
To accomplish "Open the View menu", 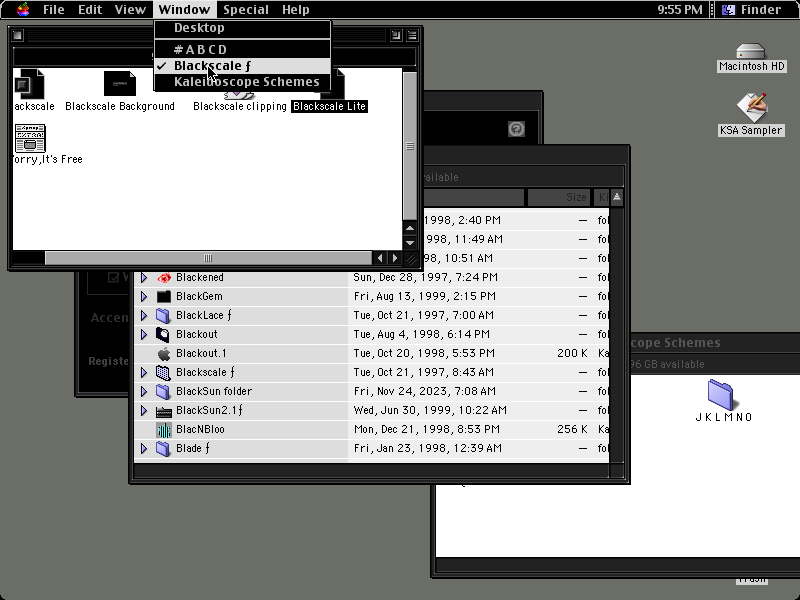I will 130,9.
